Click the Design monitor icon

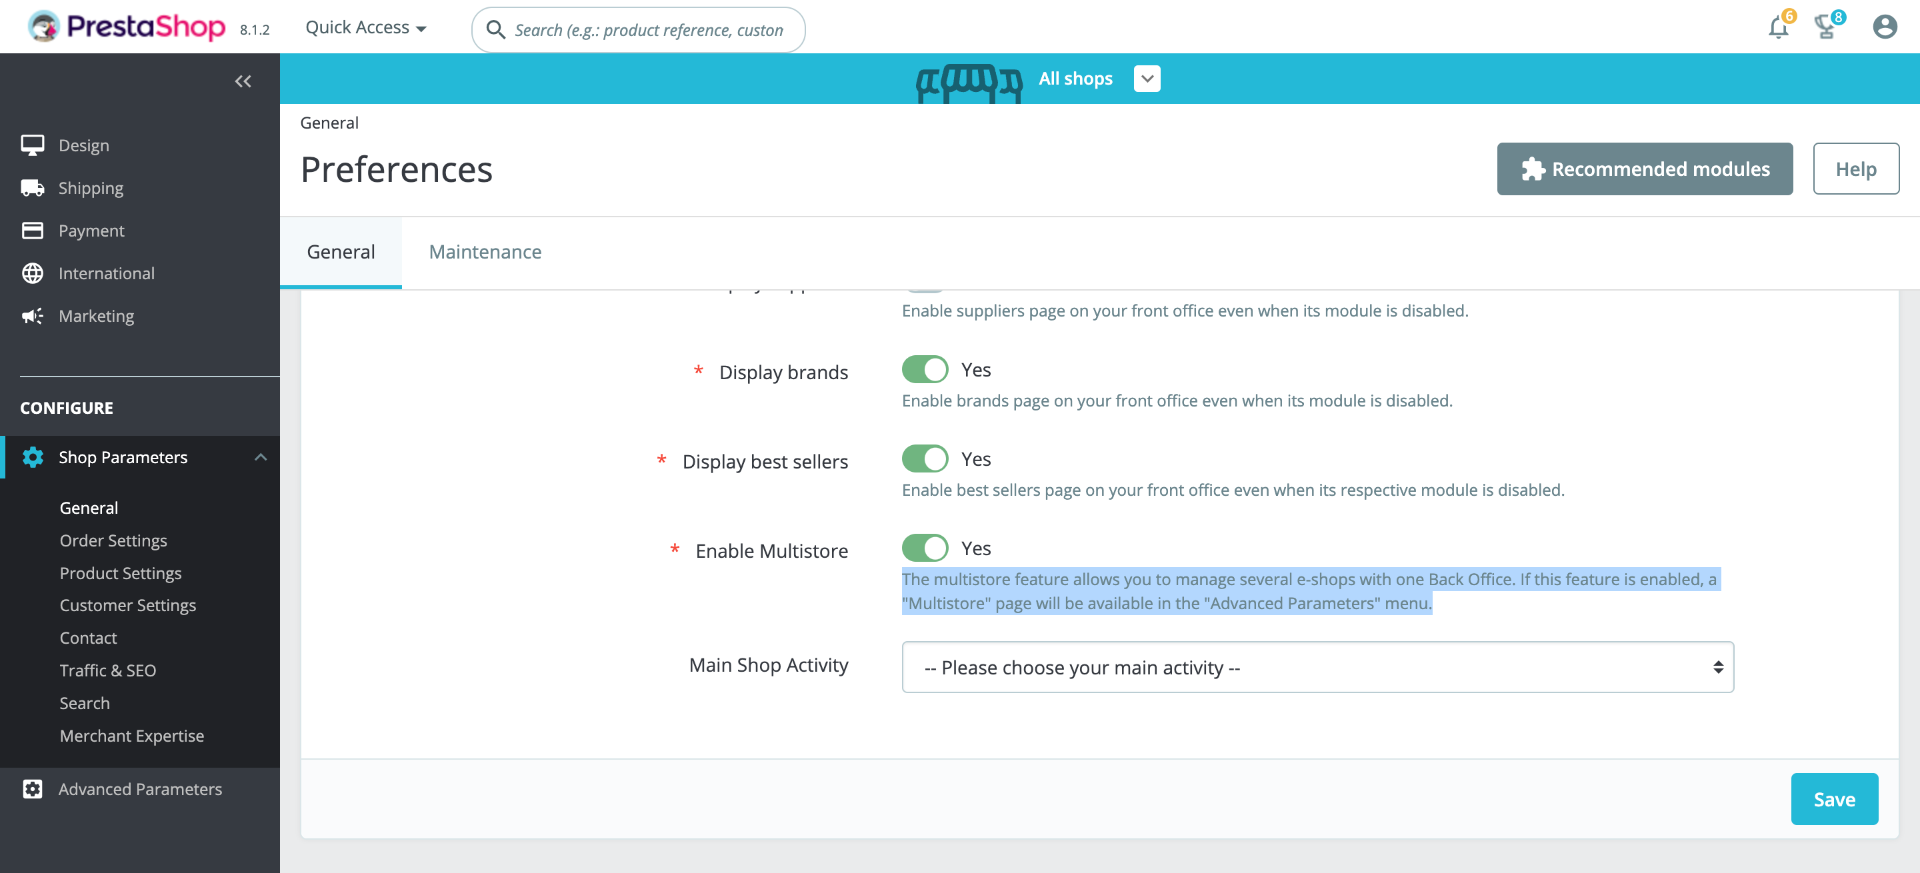33,145
